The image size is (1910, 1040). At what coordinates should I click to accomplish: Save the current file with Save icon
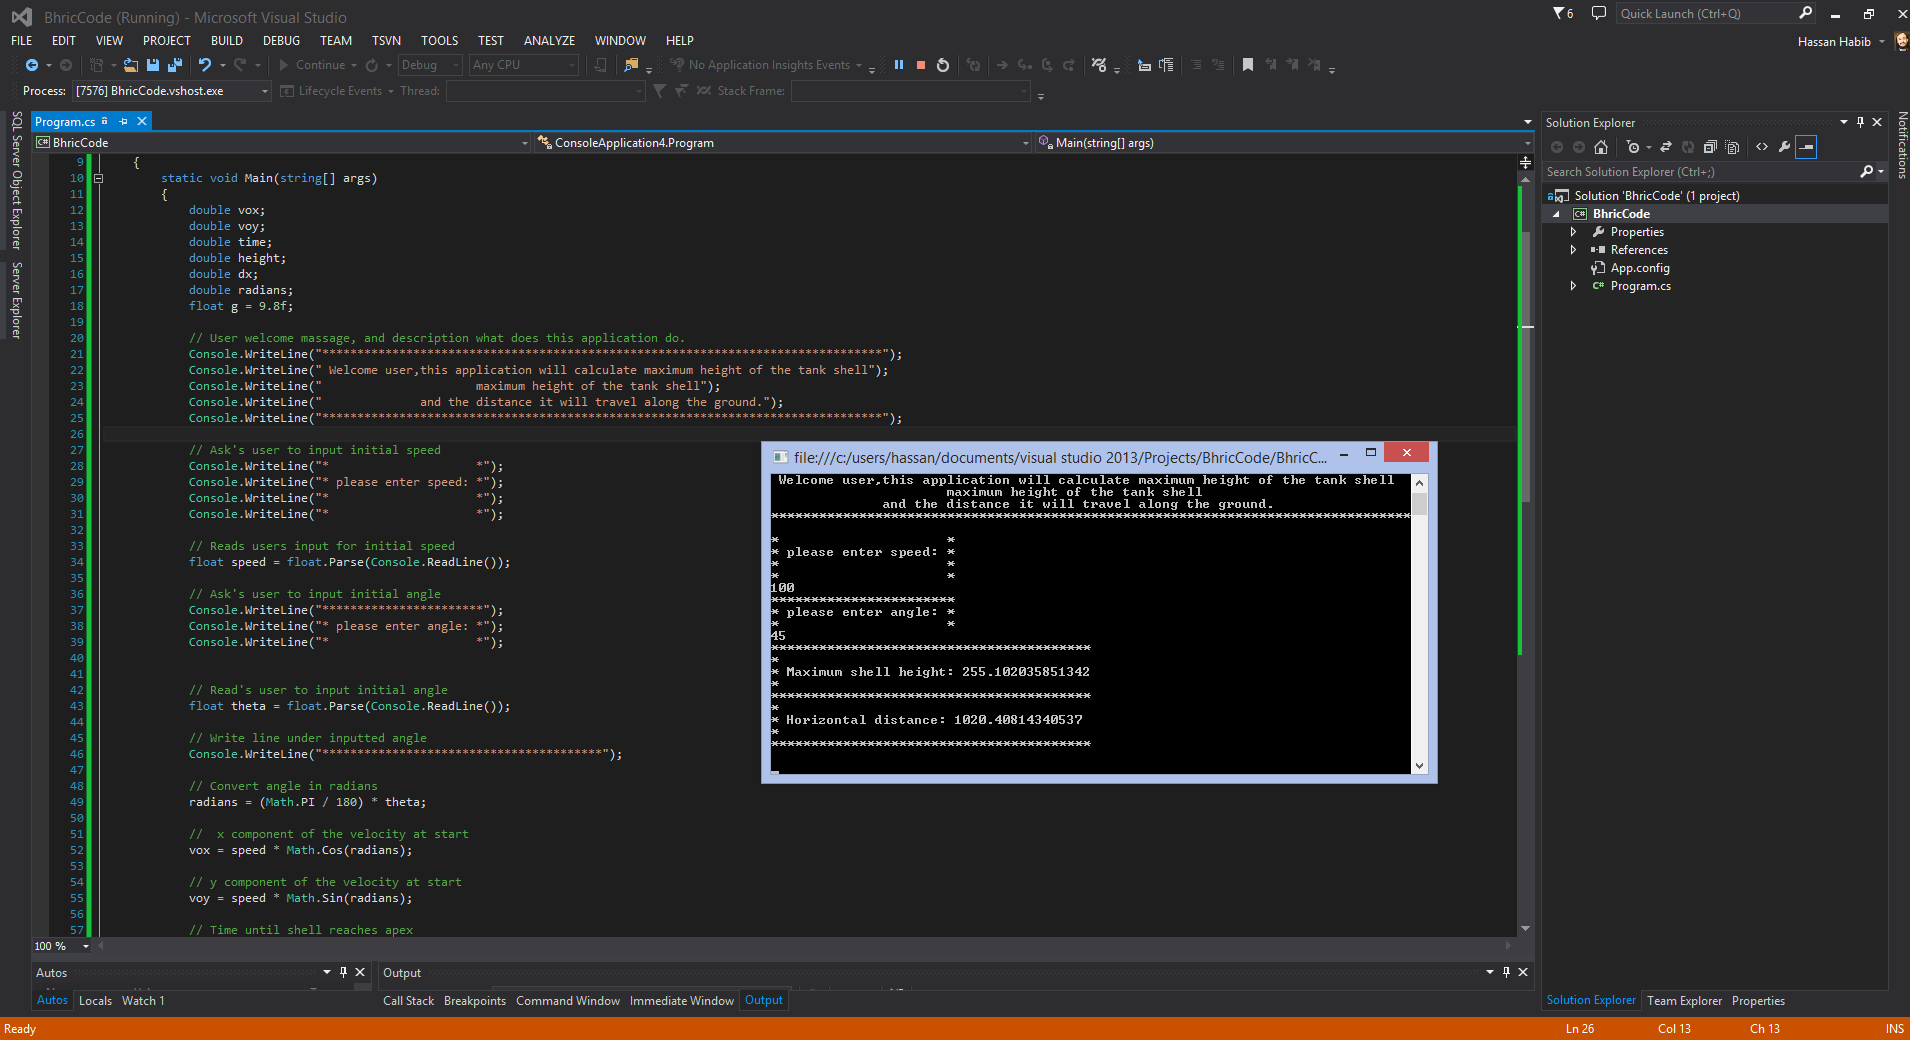coord(153,65)
